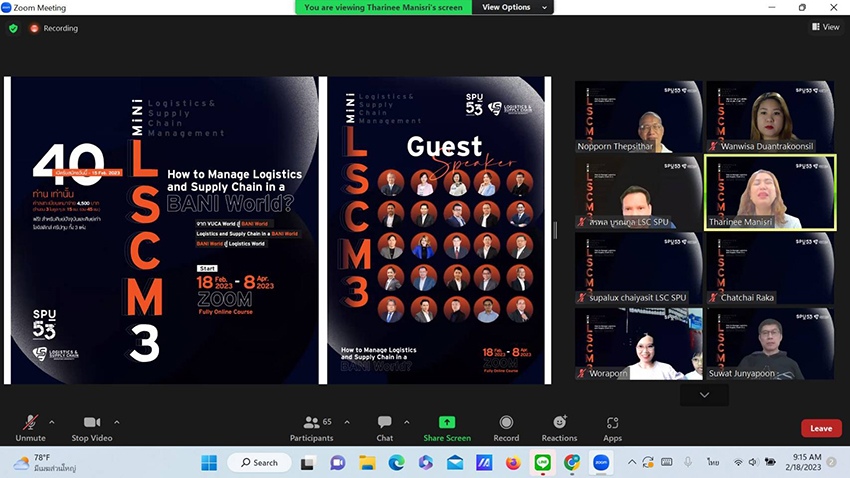
Task: Open the View Options dropdown
Action: click(513, 7)
